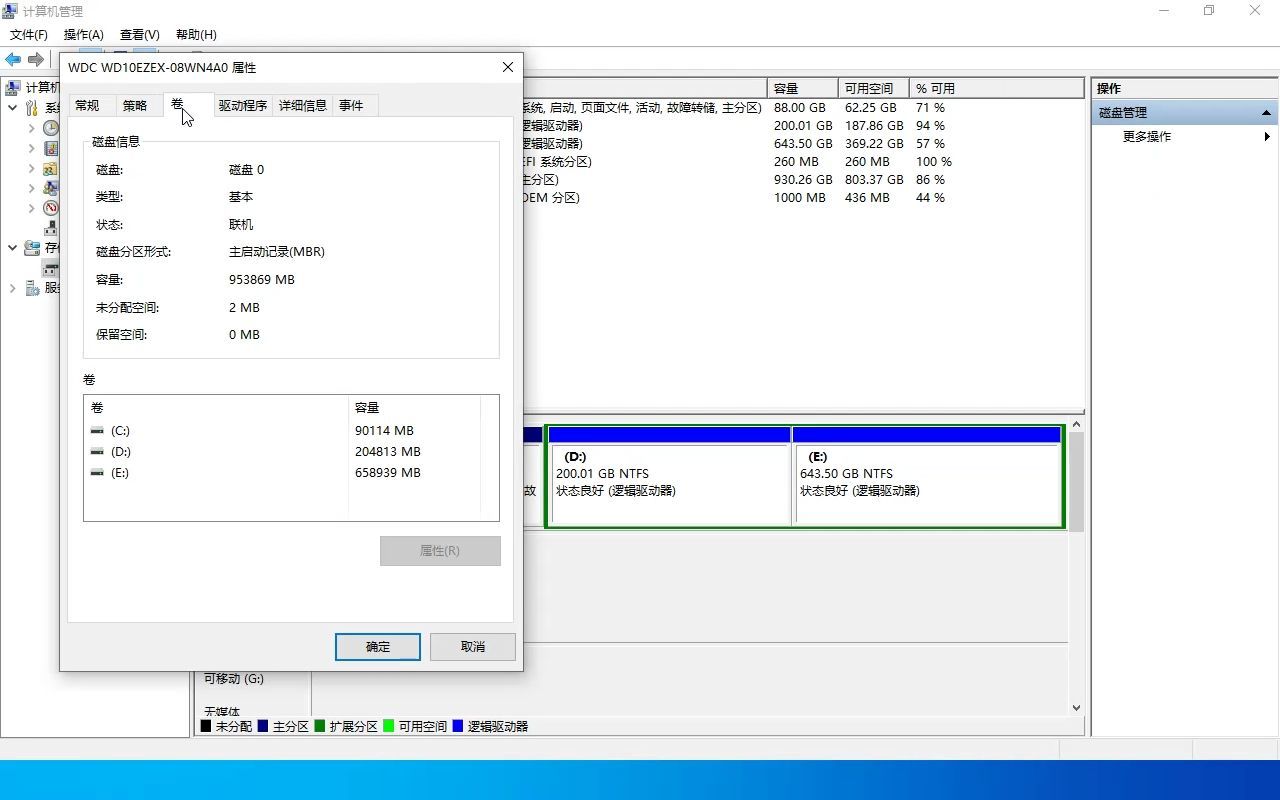Click the Computer Management title bar icon
The height and width of the screenshot is (800, 1280).
point(11,11)
